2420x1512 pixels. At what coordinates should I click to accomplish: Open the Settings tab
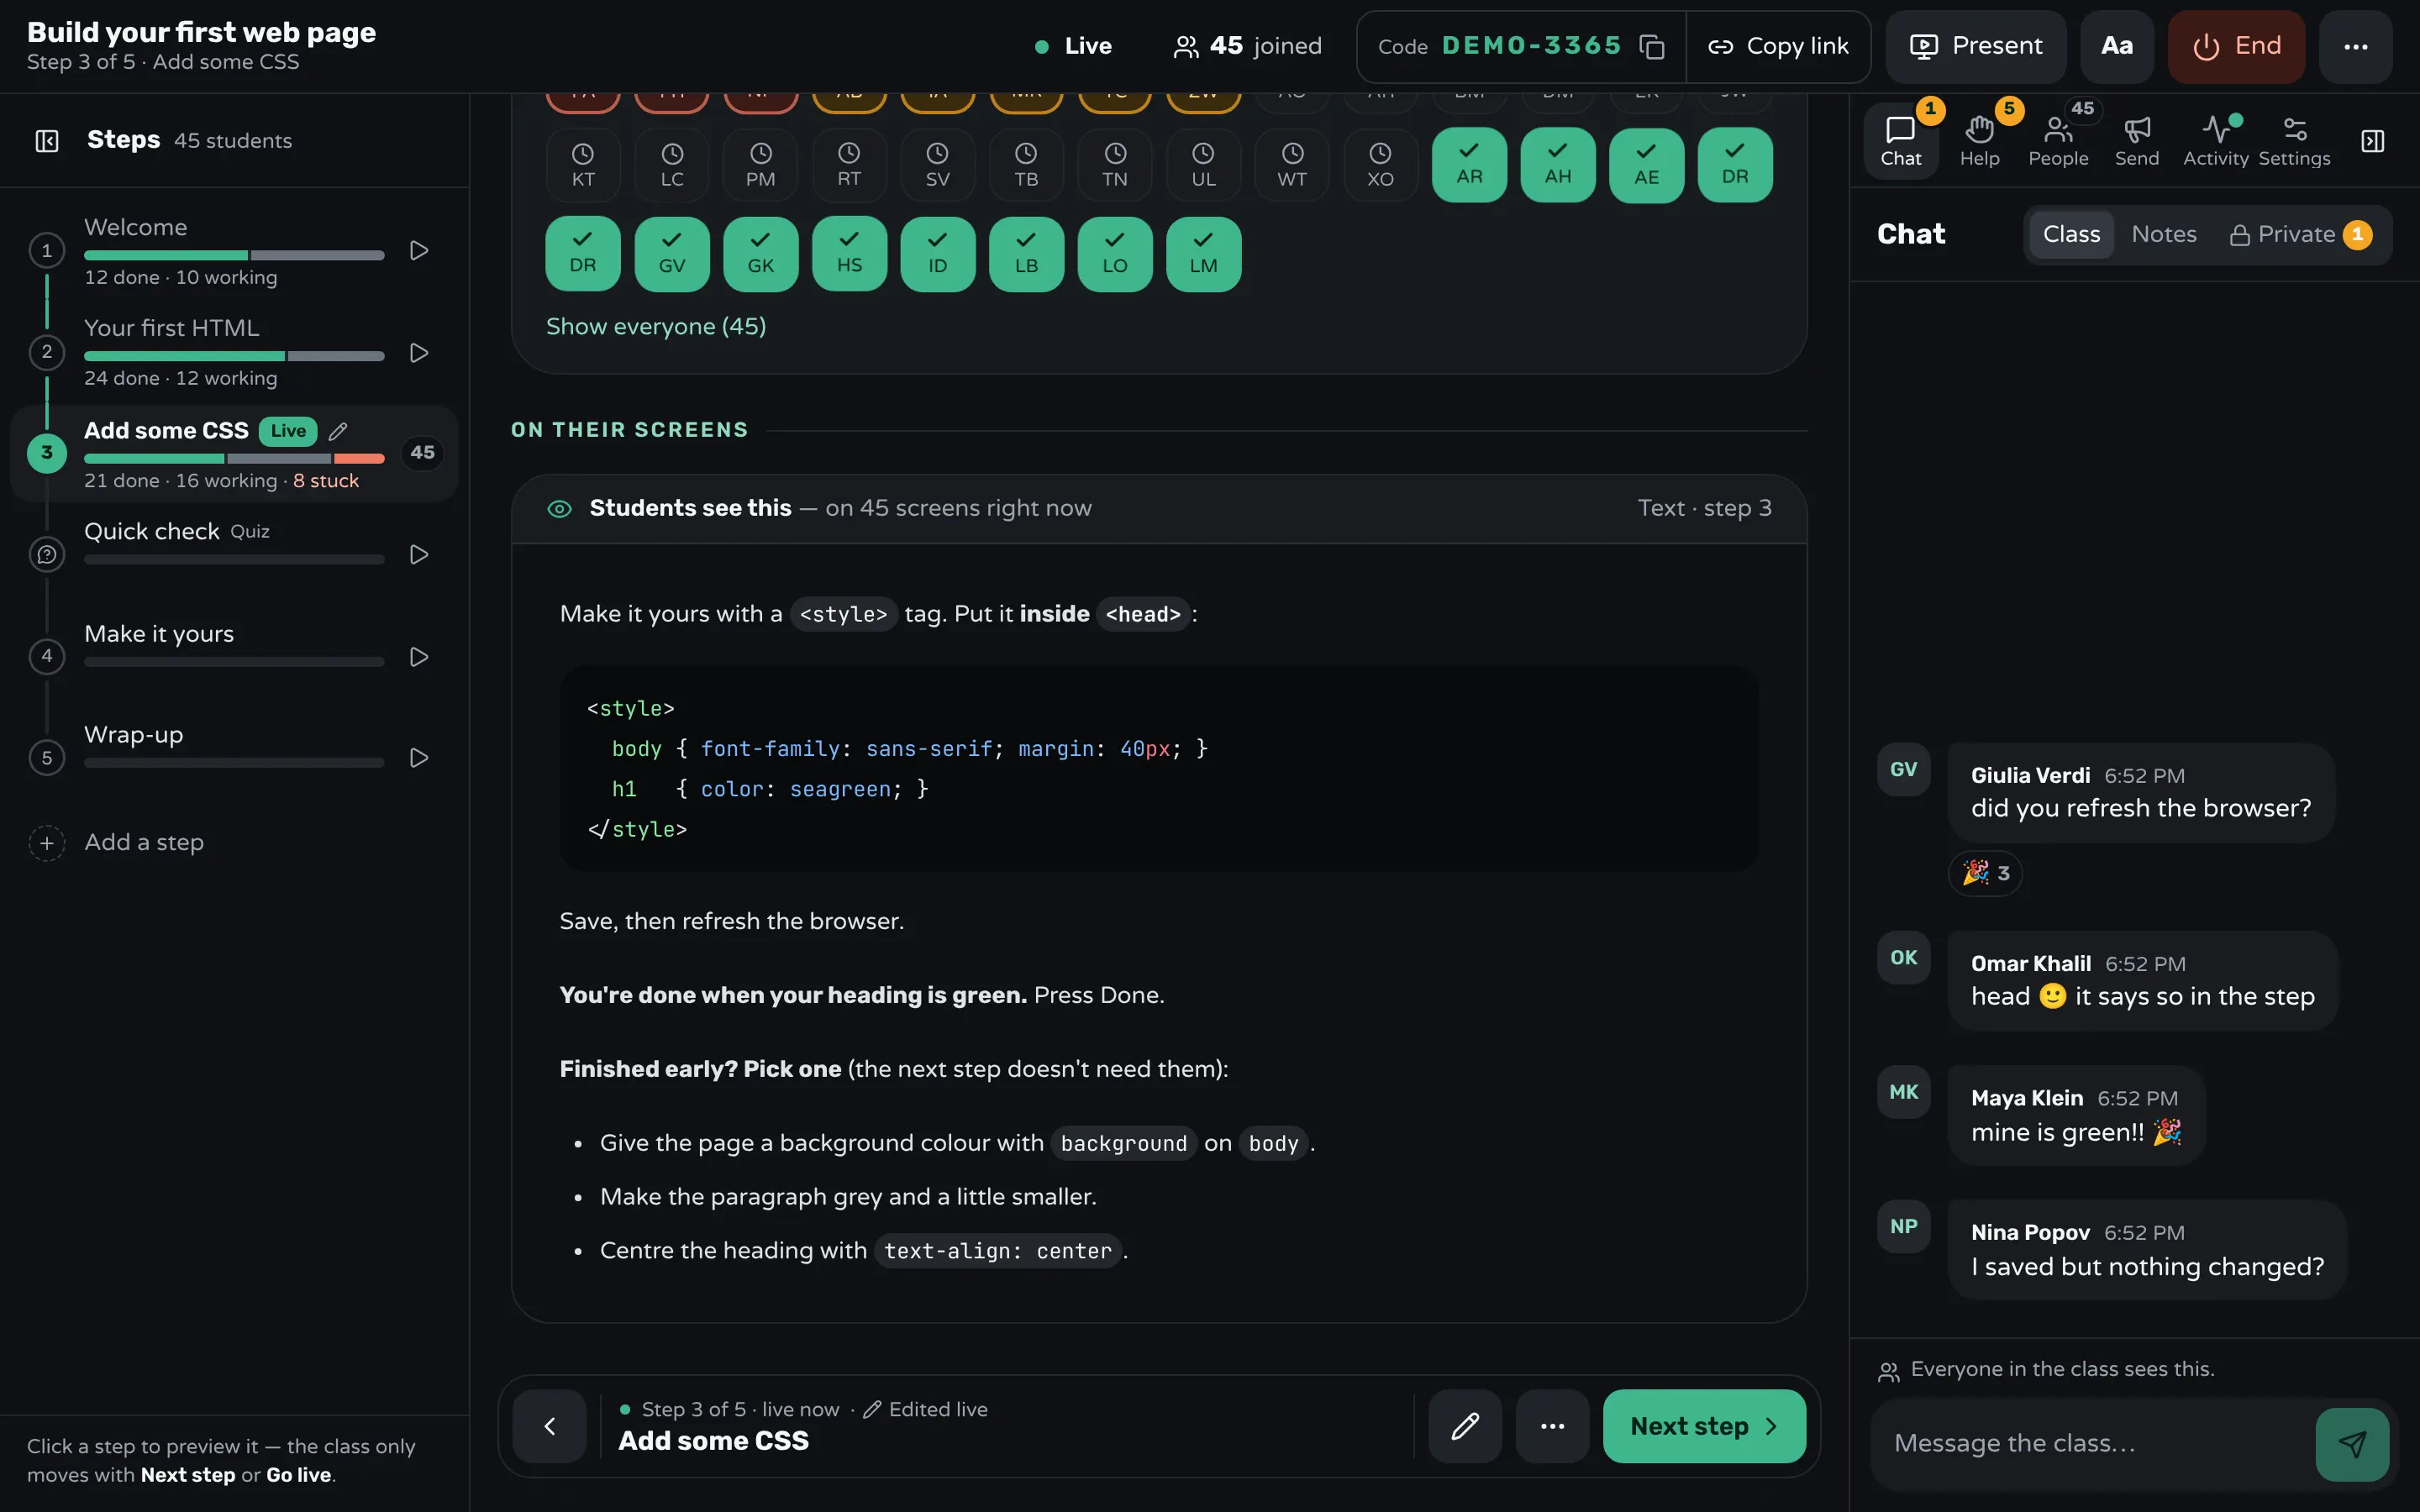point(2294,141)
